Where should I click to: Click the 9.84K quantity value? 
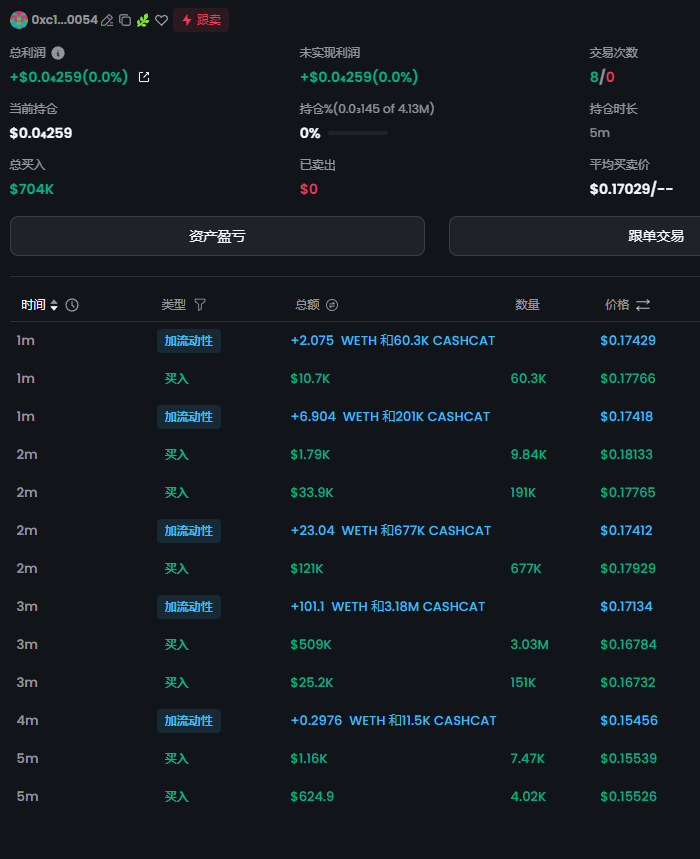pos(529,455)
